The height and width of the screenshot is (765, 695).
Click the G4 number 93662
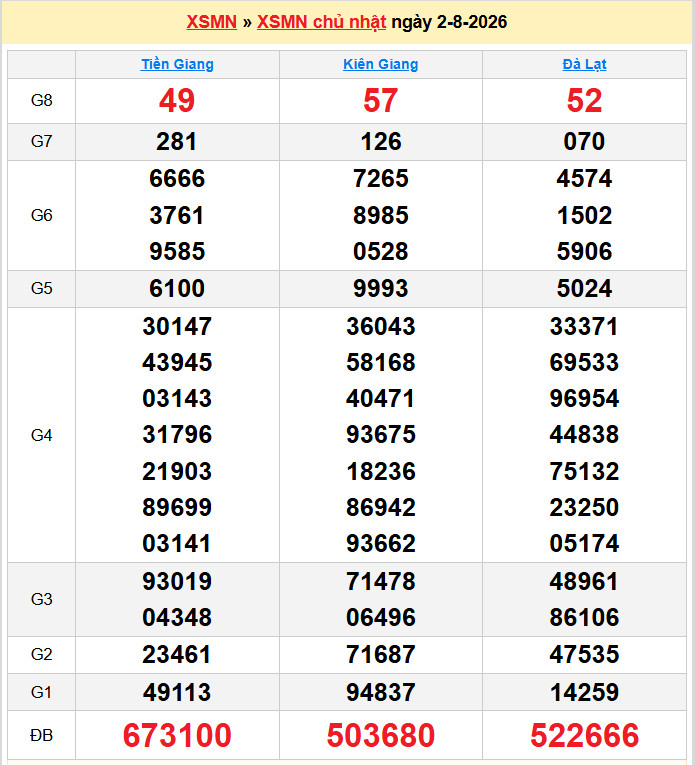tap(381, 544)
